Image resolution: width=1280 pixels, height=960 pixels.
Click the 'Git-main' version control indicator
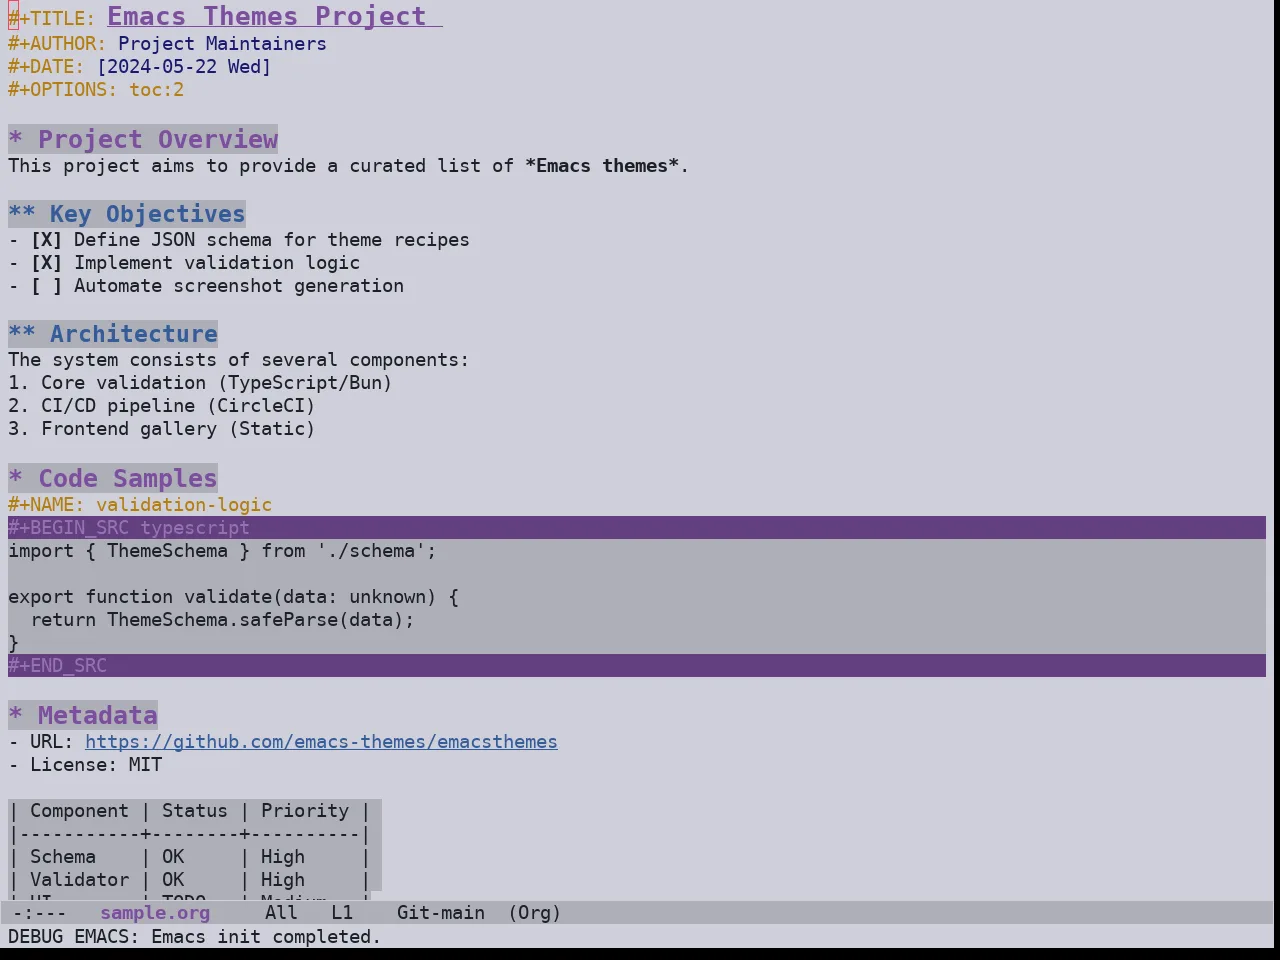441,913
